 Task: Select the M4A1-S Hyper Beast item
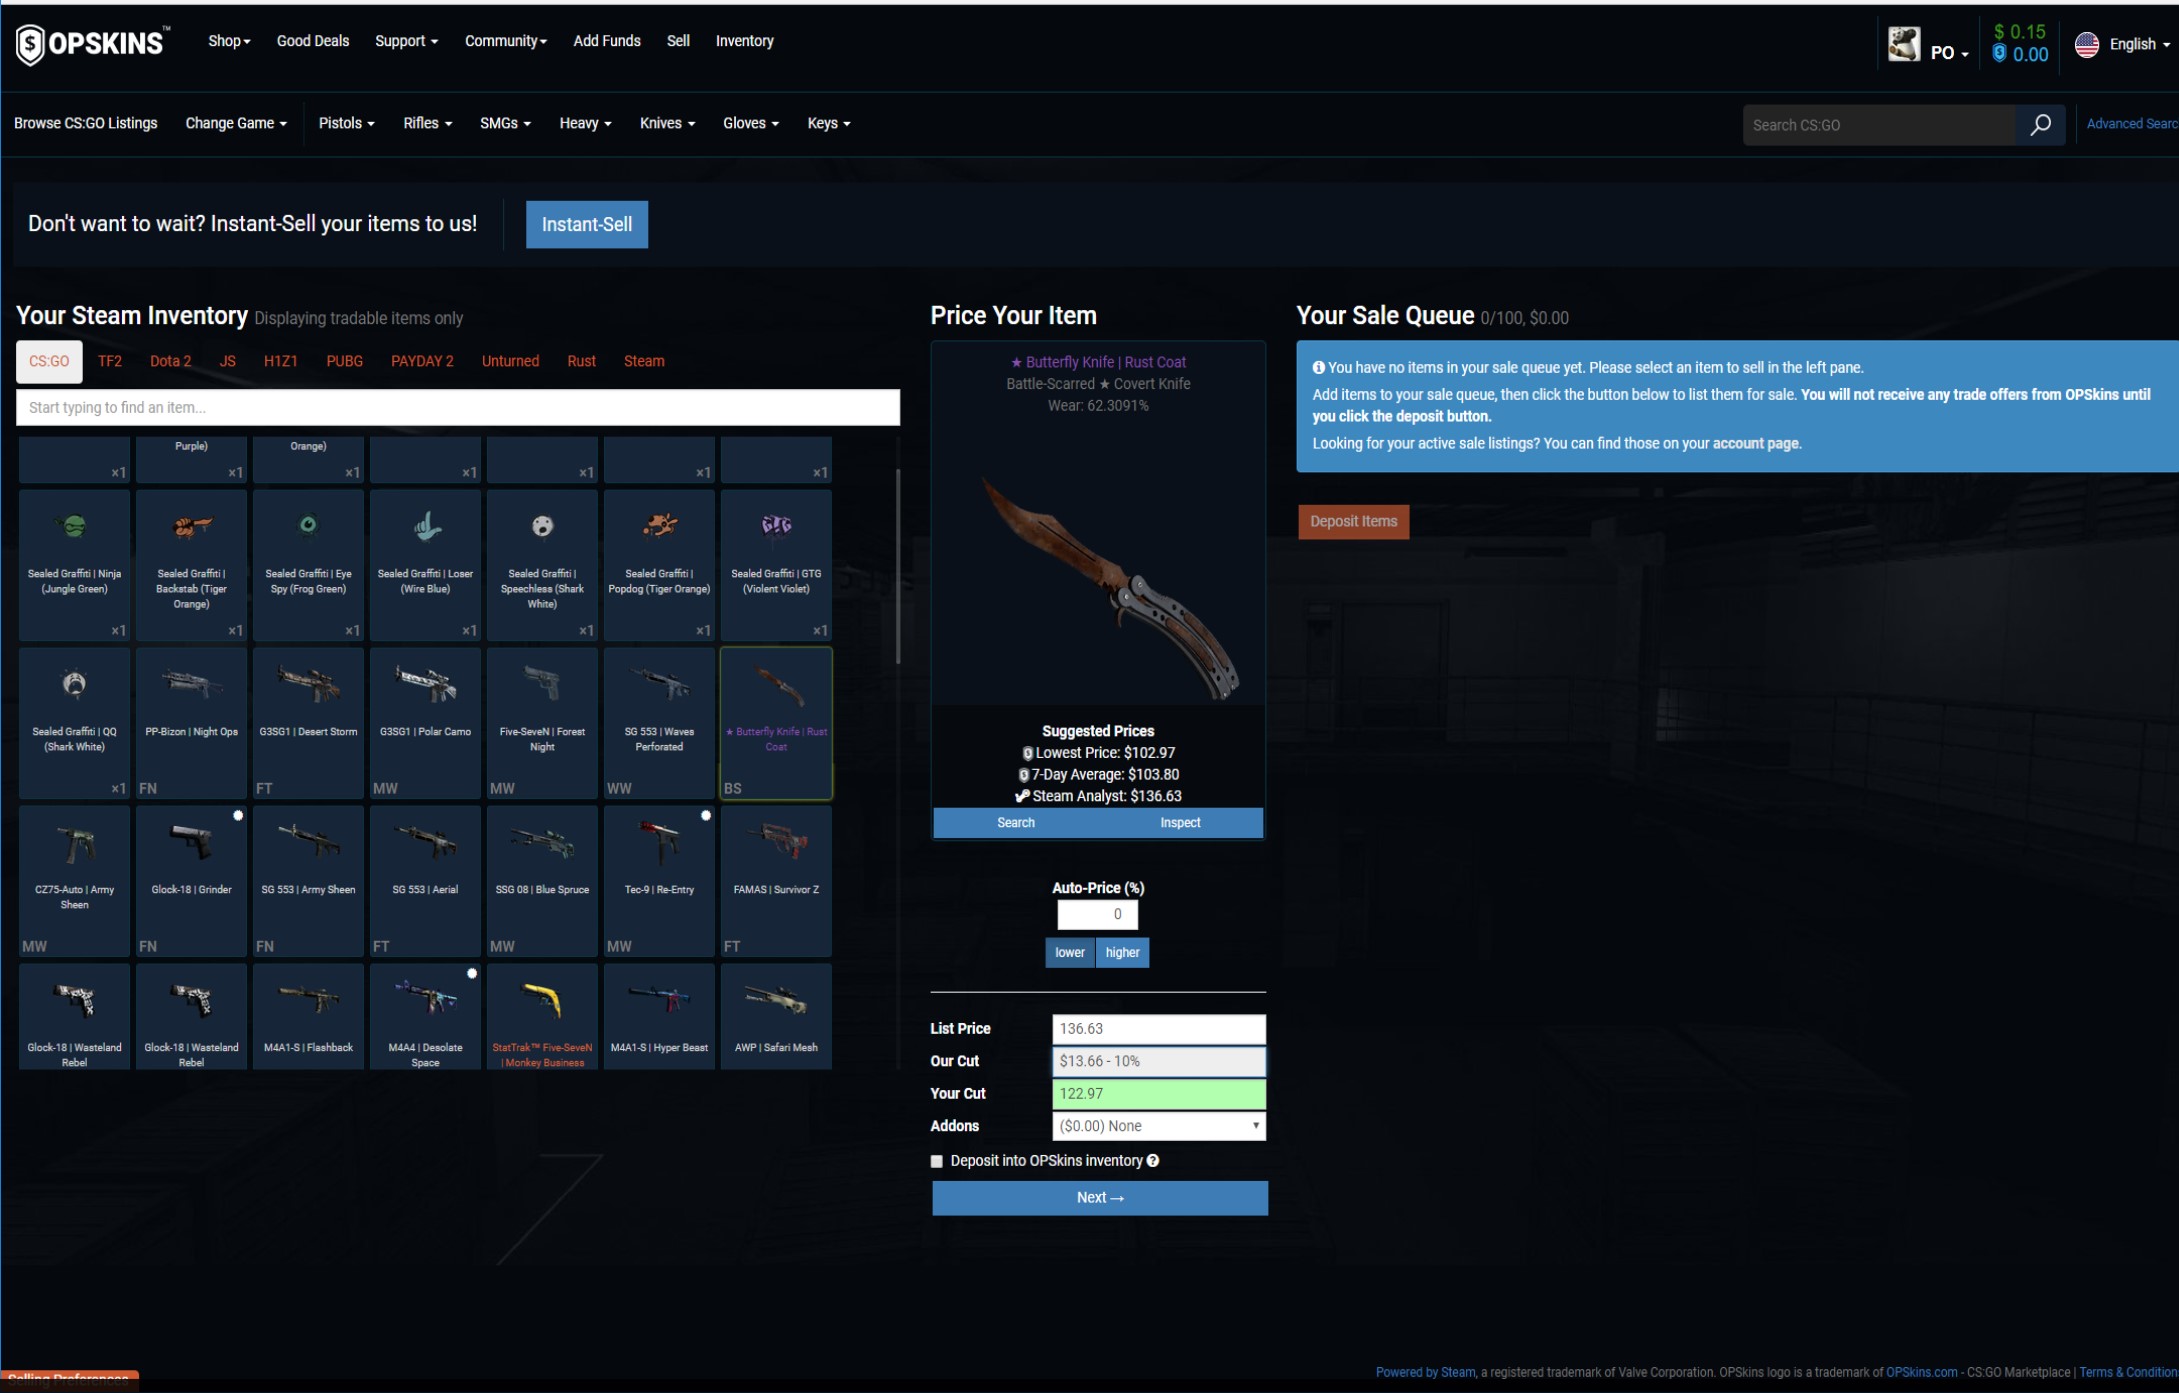coord(659,1017)
